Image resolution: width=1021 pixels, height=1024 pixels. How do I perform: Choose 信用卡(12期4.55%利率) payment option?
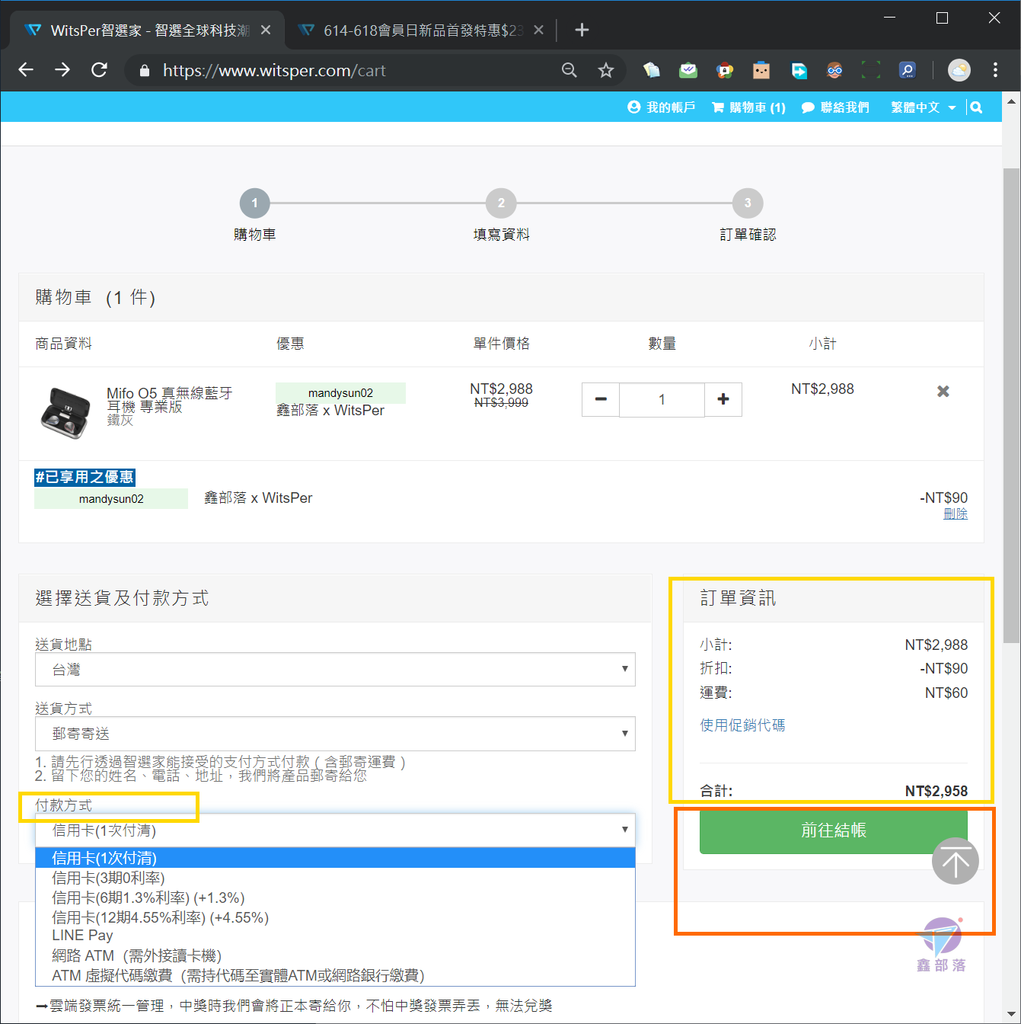pyautogui.click(x=335, y=918)
